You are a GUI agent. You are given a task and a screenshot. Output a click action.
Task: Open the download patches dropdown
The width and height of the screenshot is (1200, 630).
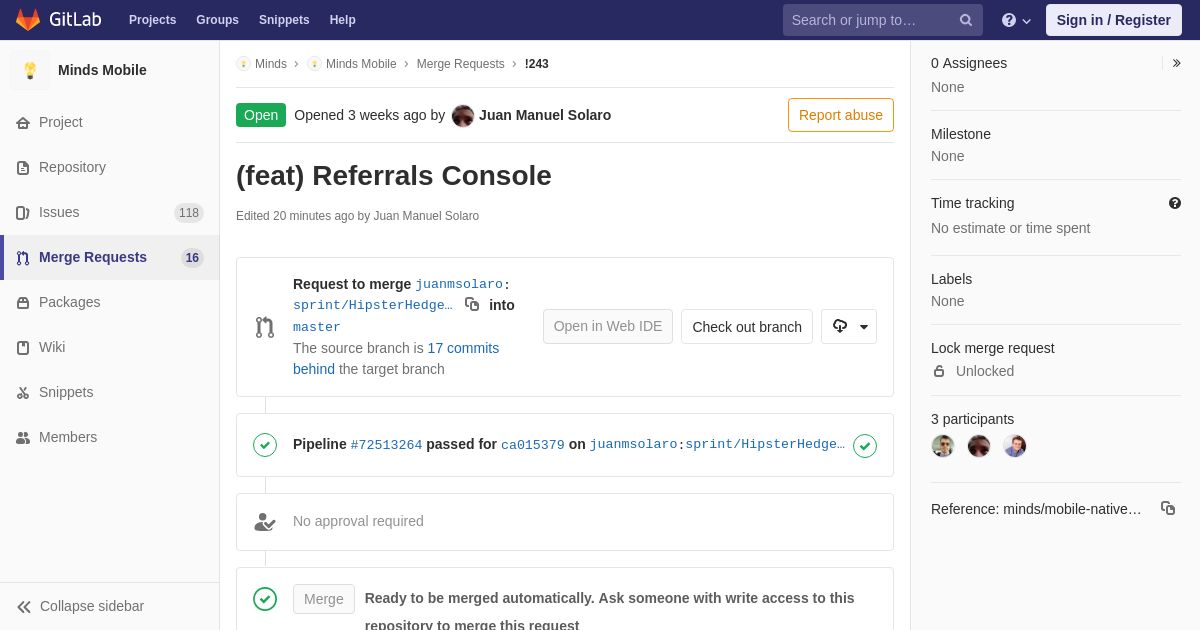[849, 326]
